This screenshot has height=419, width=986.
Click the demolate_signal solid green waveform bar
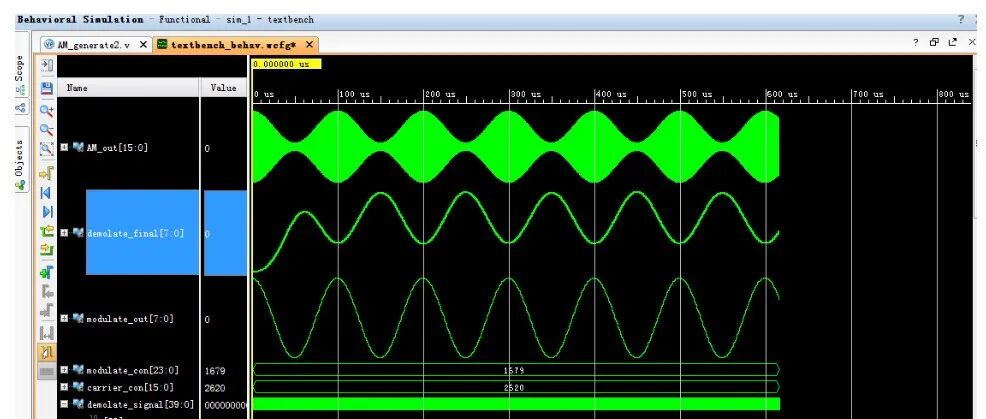516,404
